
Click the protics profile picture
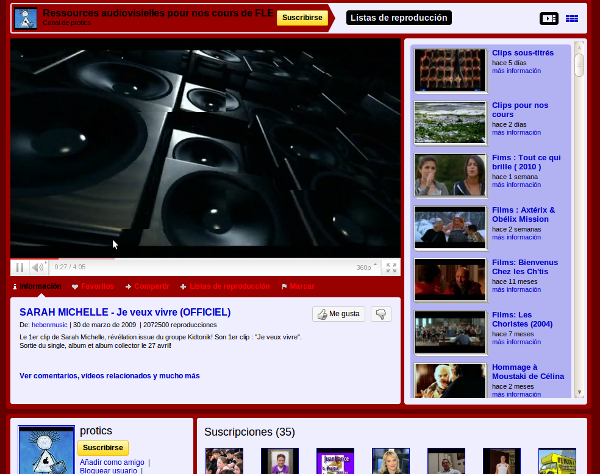(46, 450)
